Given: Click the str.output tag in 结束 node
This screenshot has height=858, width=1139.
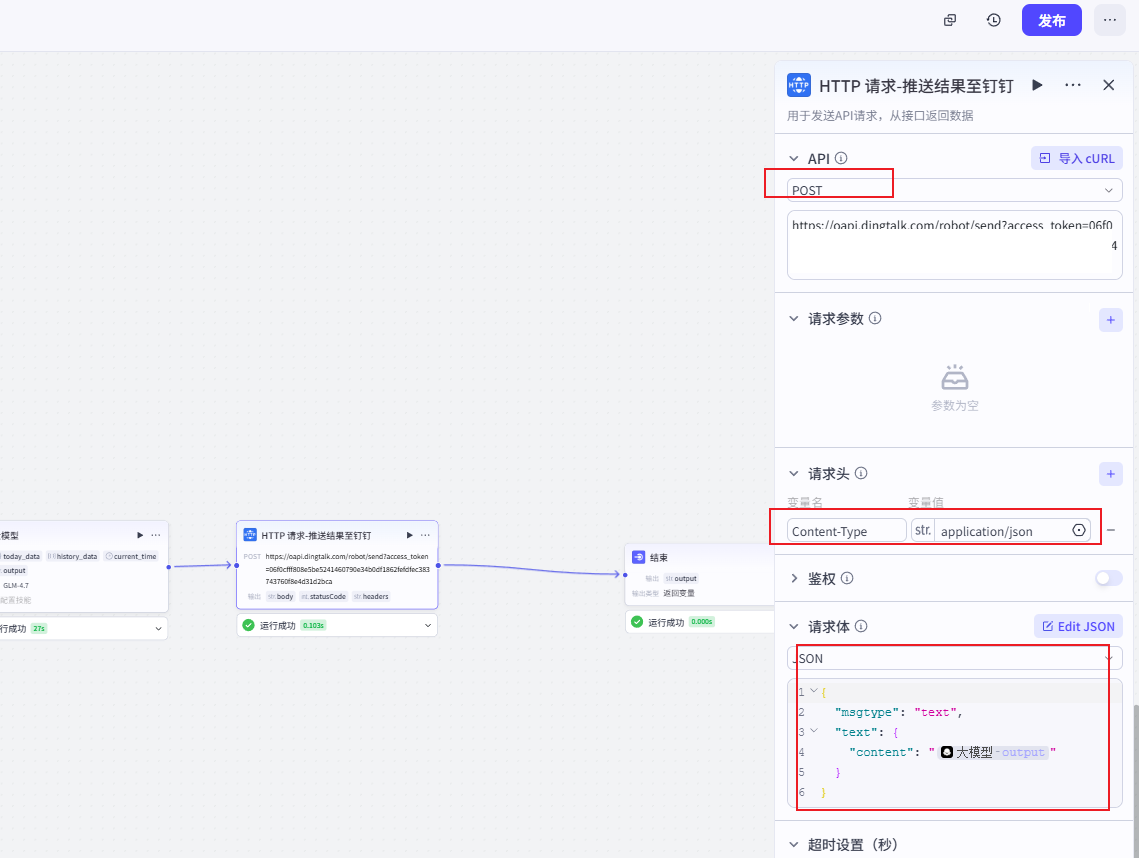Looking at the screenshot, I should coord(681,578).
